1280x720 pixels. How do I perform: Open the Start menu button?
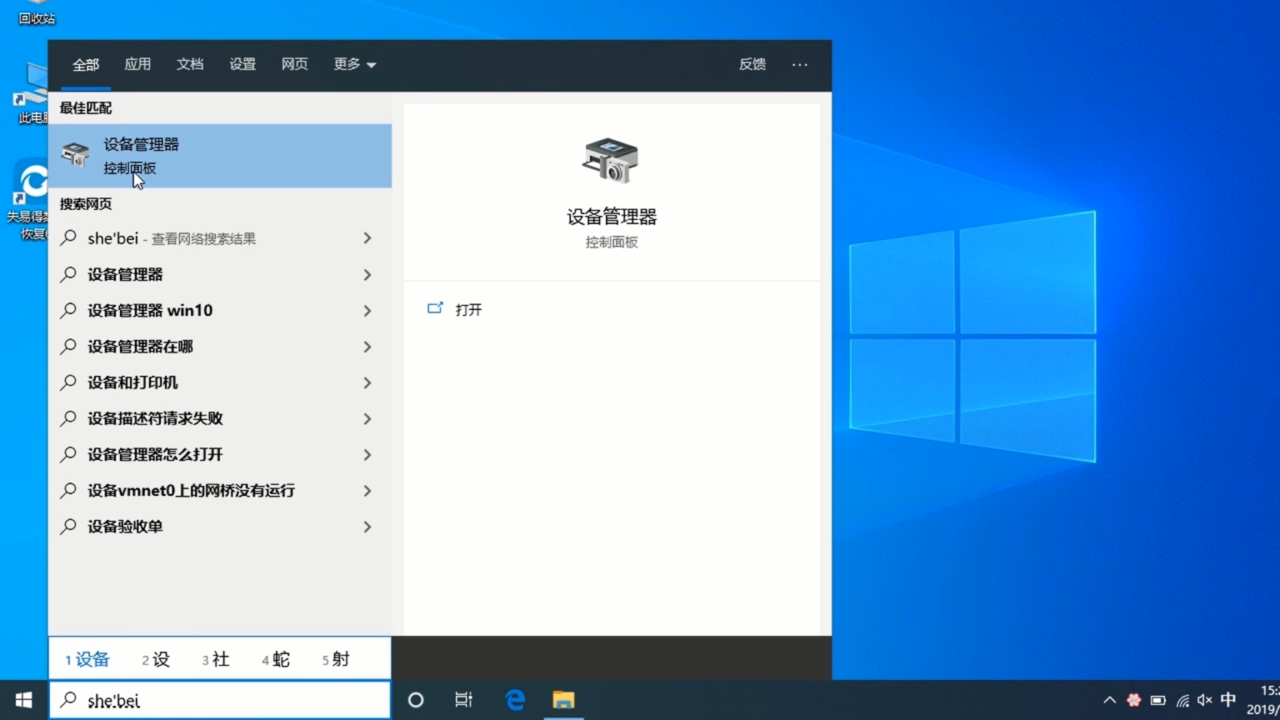coord(21,699)
